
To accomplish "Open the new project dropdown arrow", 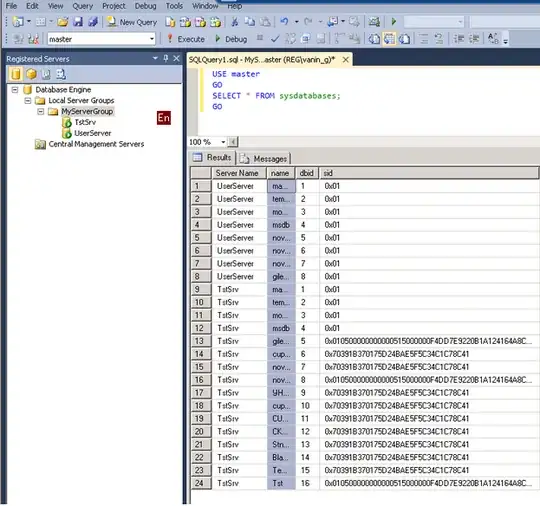I will (x=29, y=22).
